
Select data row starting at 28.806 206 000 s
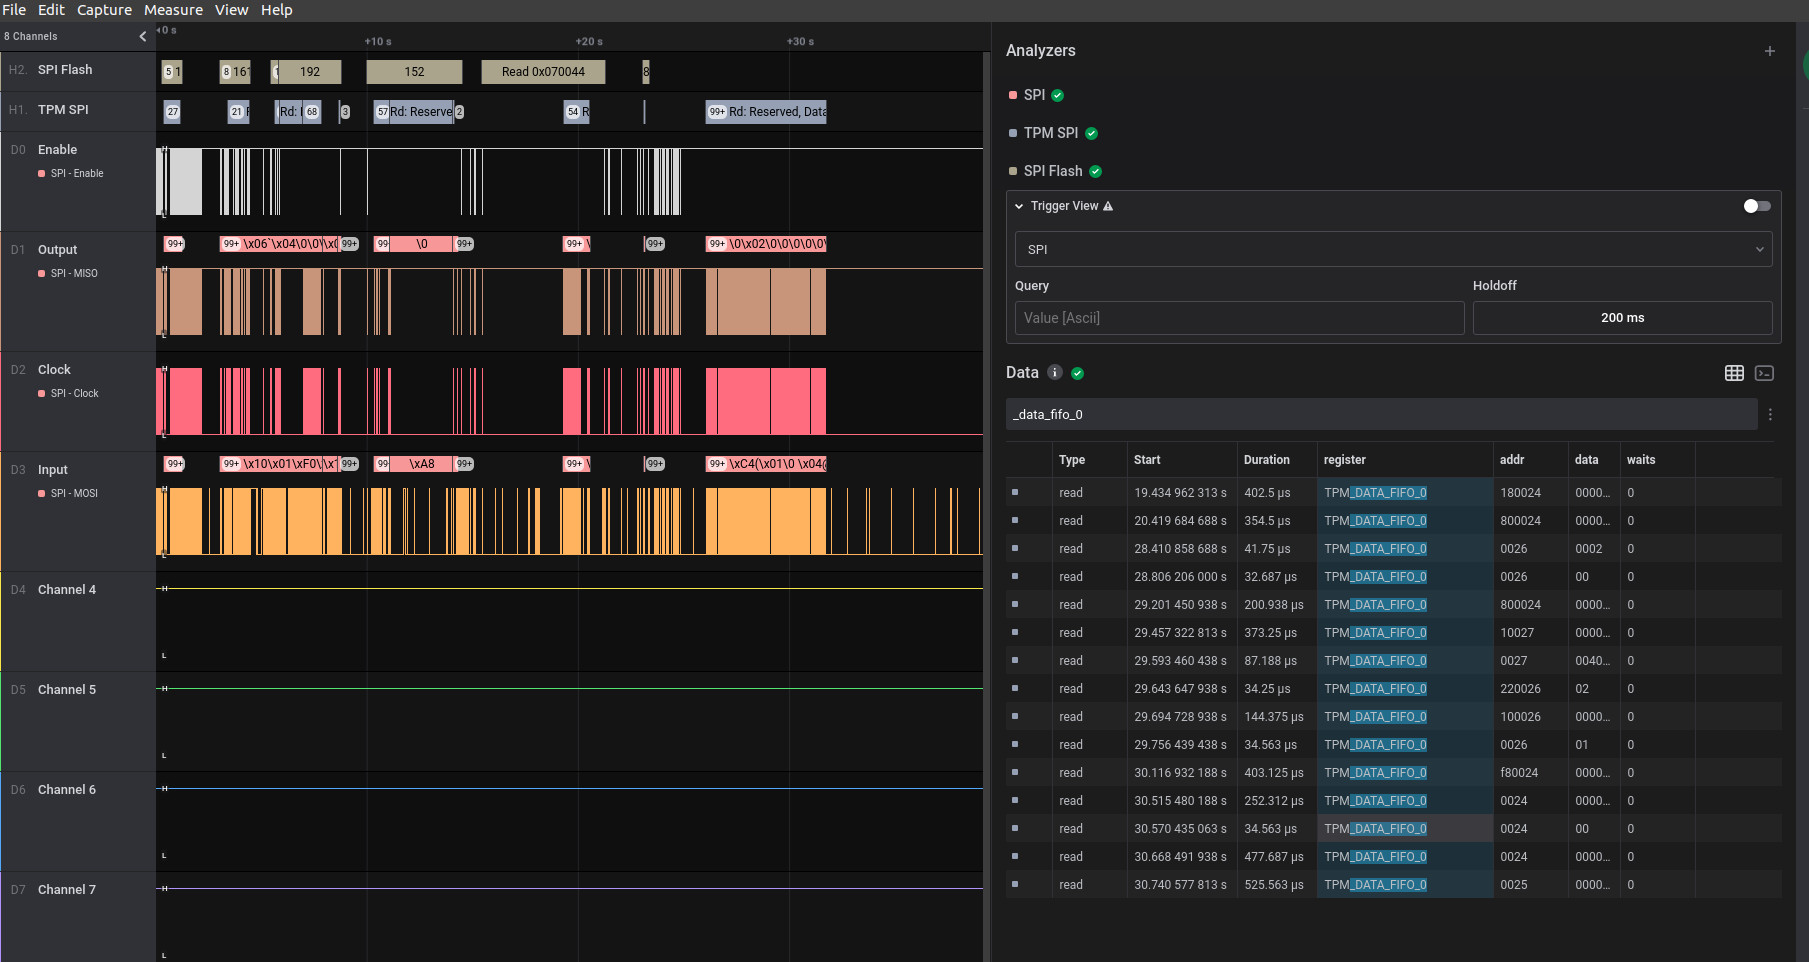click(1180, 577)
